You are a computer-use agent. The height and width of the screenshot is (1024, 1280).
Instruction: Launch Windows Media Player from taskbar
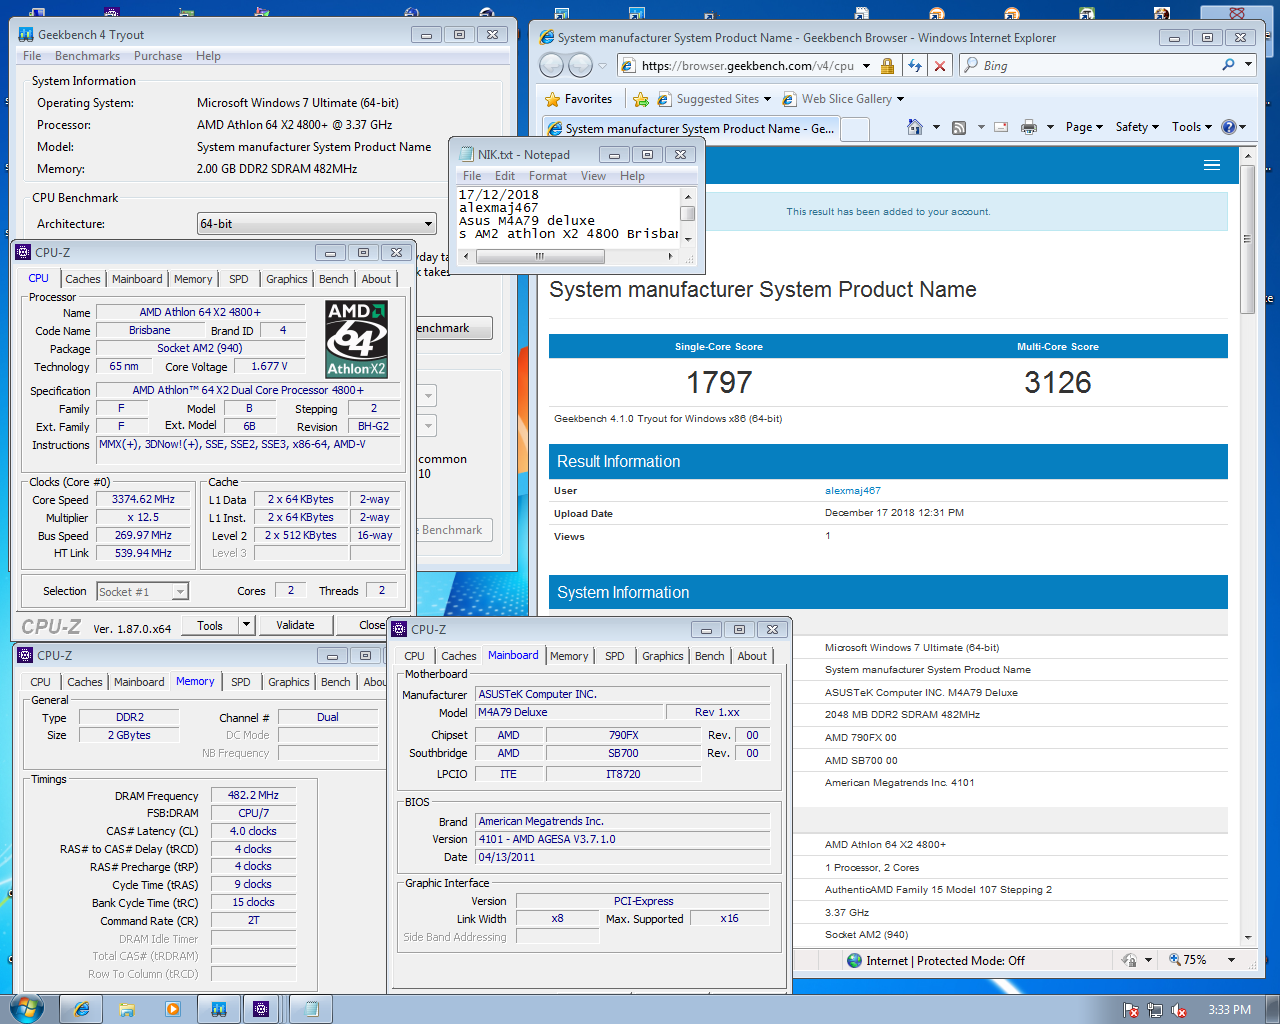(x=172, y=1009)
